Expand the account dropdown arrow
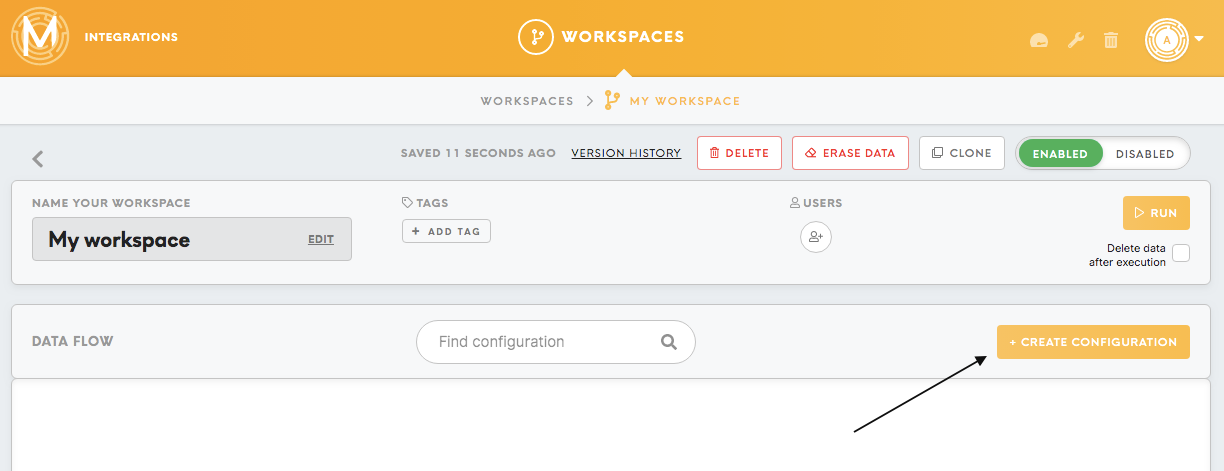This screenshot has height=471, width=1224. tap(1199, 40)
